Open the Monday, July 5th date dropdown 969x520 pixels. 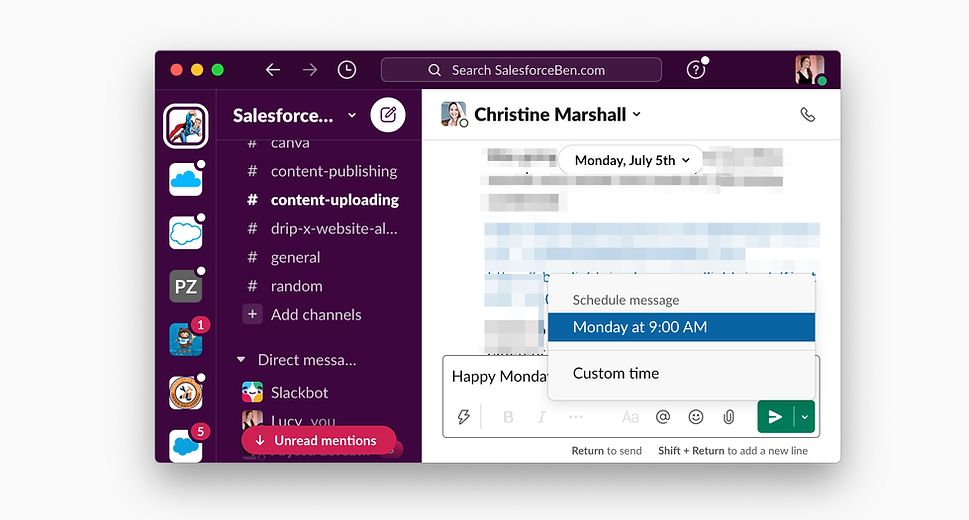coord(631,160)
